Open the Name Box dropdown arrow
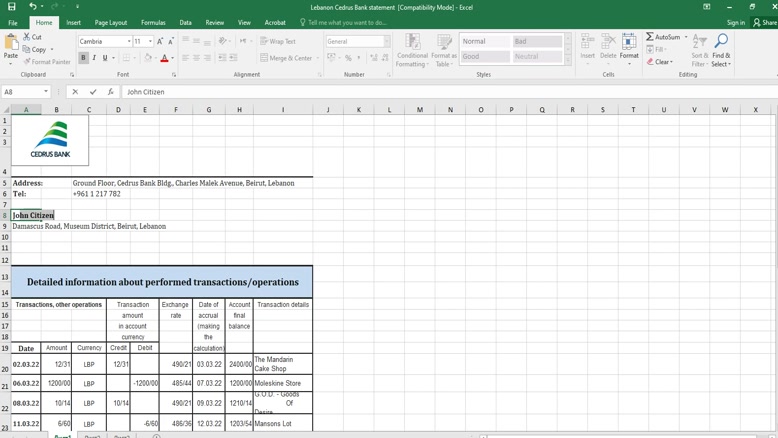The image size is (778, 438). coord(46,92)
